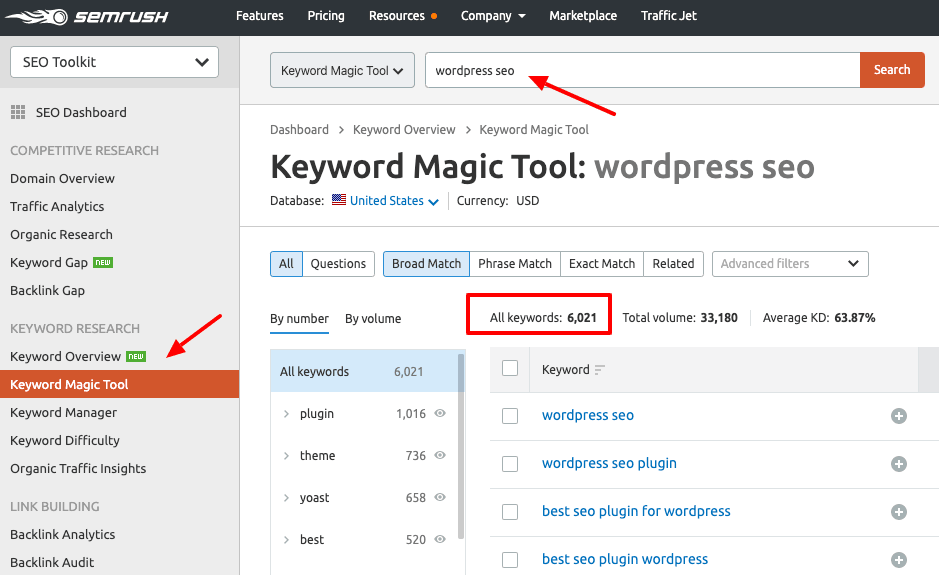939x575 pixels.
Task: Add 'best seo plugin wordpress' plus icon
Action: (x=898, y=559)
